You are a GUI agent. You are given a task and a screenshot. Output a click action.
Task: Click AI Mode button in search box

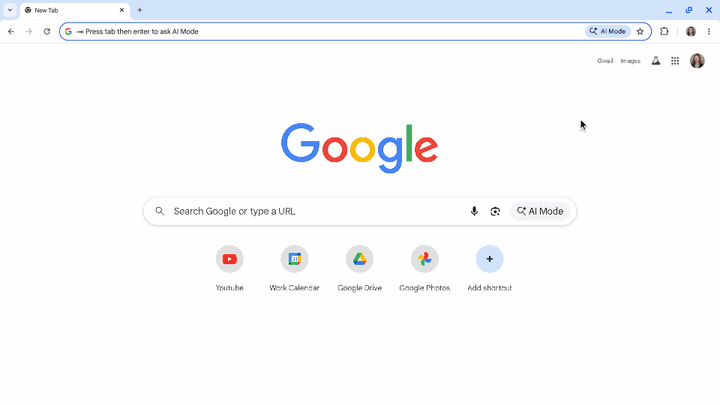(540, 211)
